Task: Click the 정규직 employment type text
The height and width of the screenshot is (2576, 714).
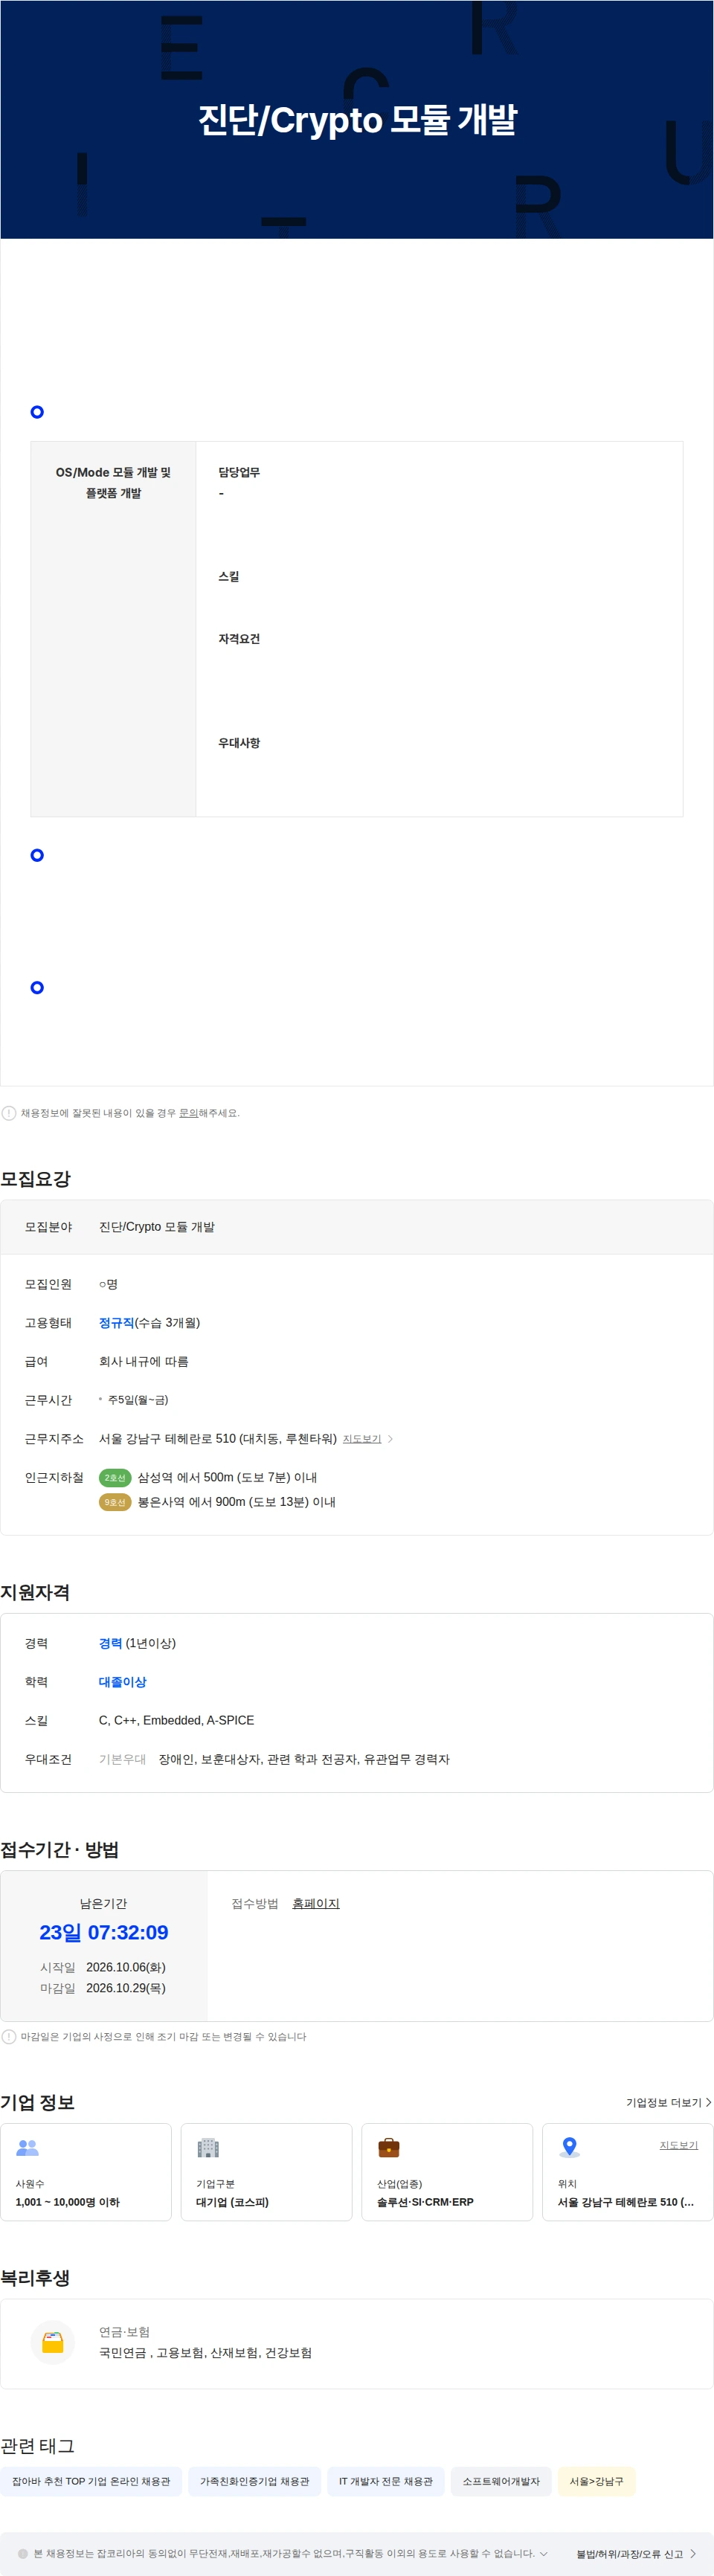Action: (116, 1323)
